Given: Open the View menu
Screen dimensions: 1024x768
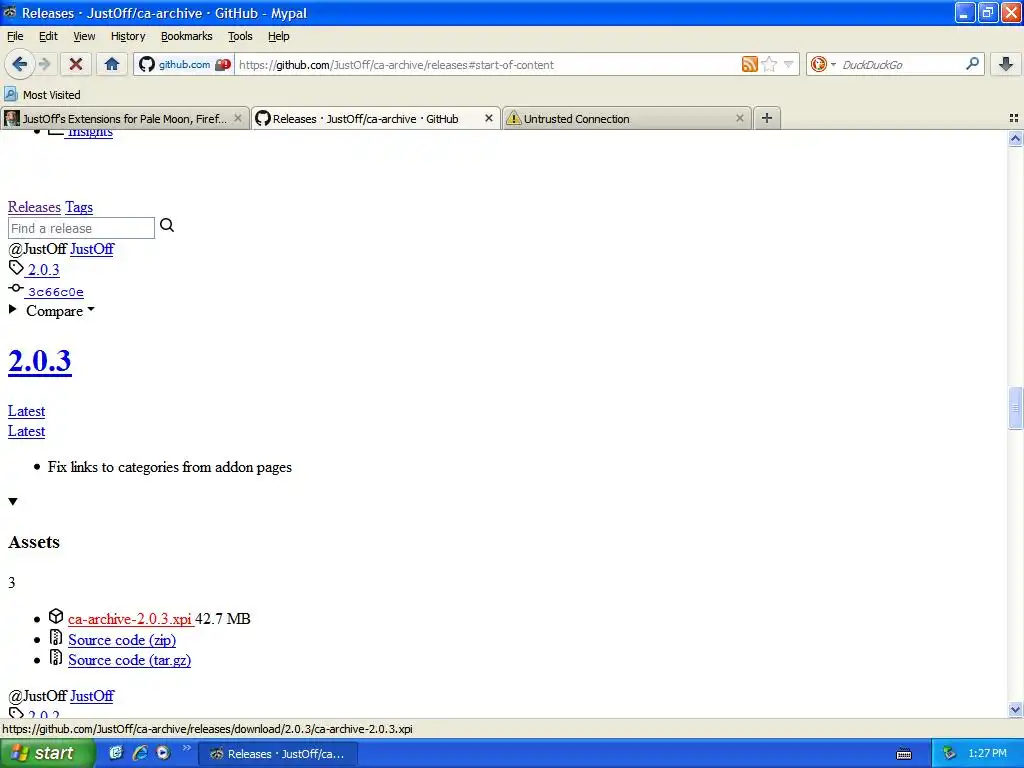Looking at the screenshot, I should (x=84, y=36).
